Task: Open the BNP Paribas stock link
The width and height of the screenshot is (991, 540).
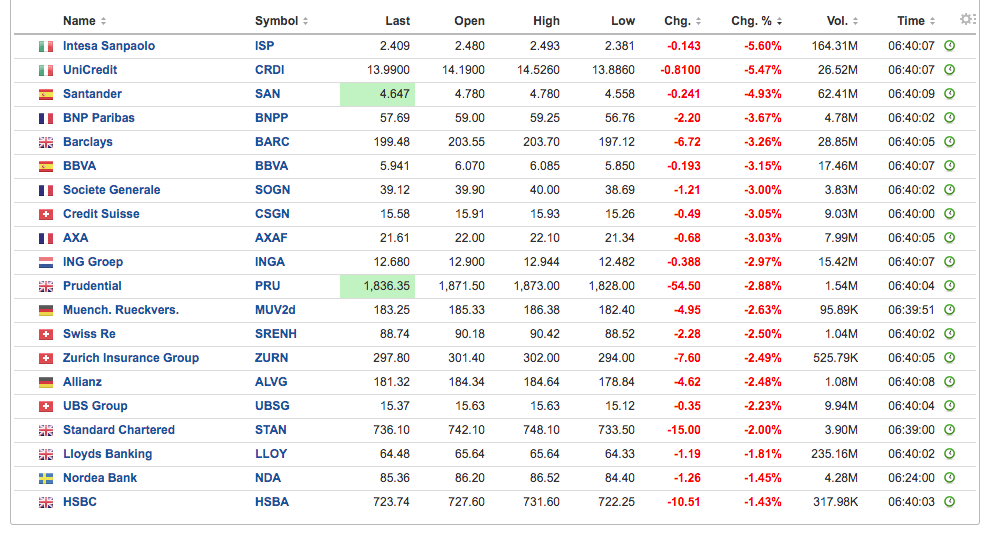Action: pyautogui.click(x=99, y=118)
